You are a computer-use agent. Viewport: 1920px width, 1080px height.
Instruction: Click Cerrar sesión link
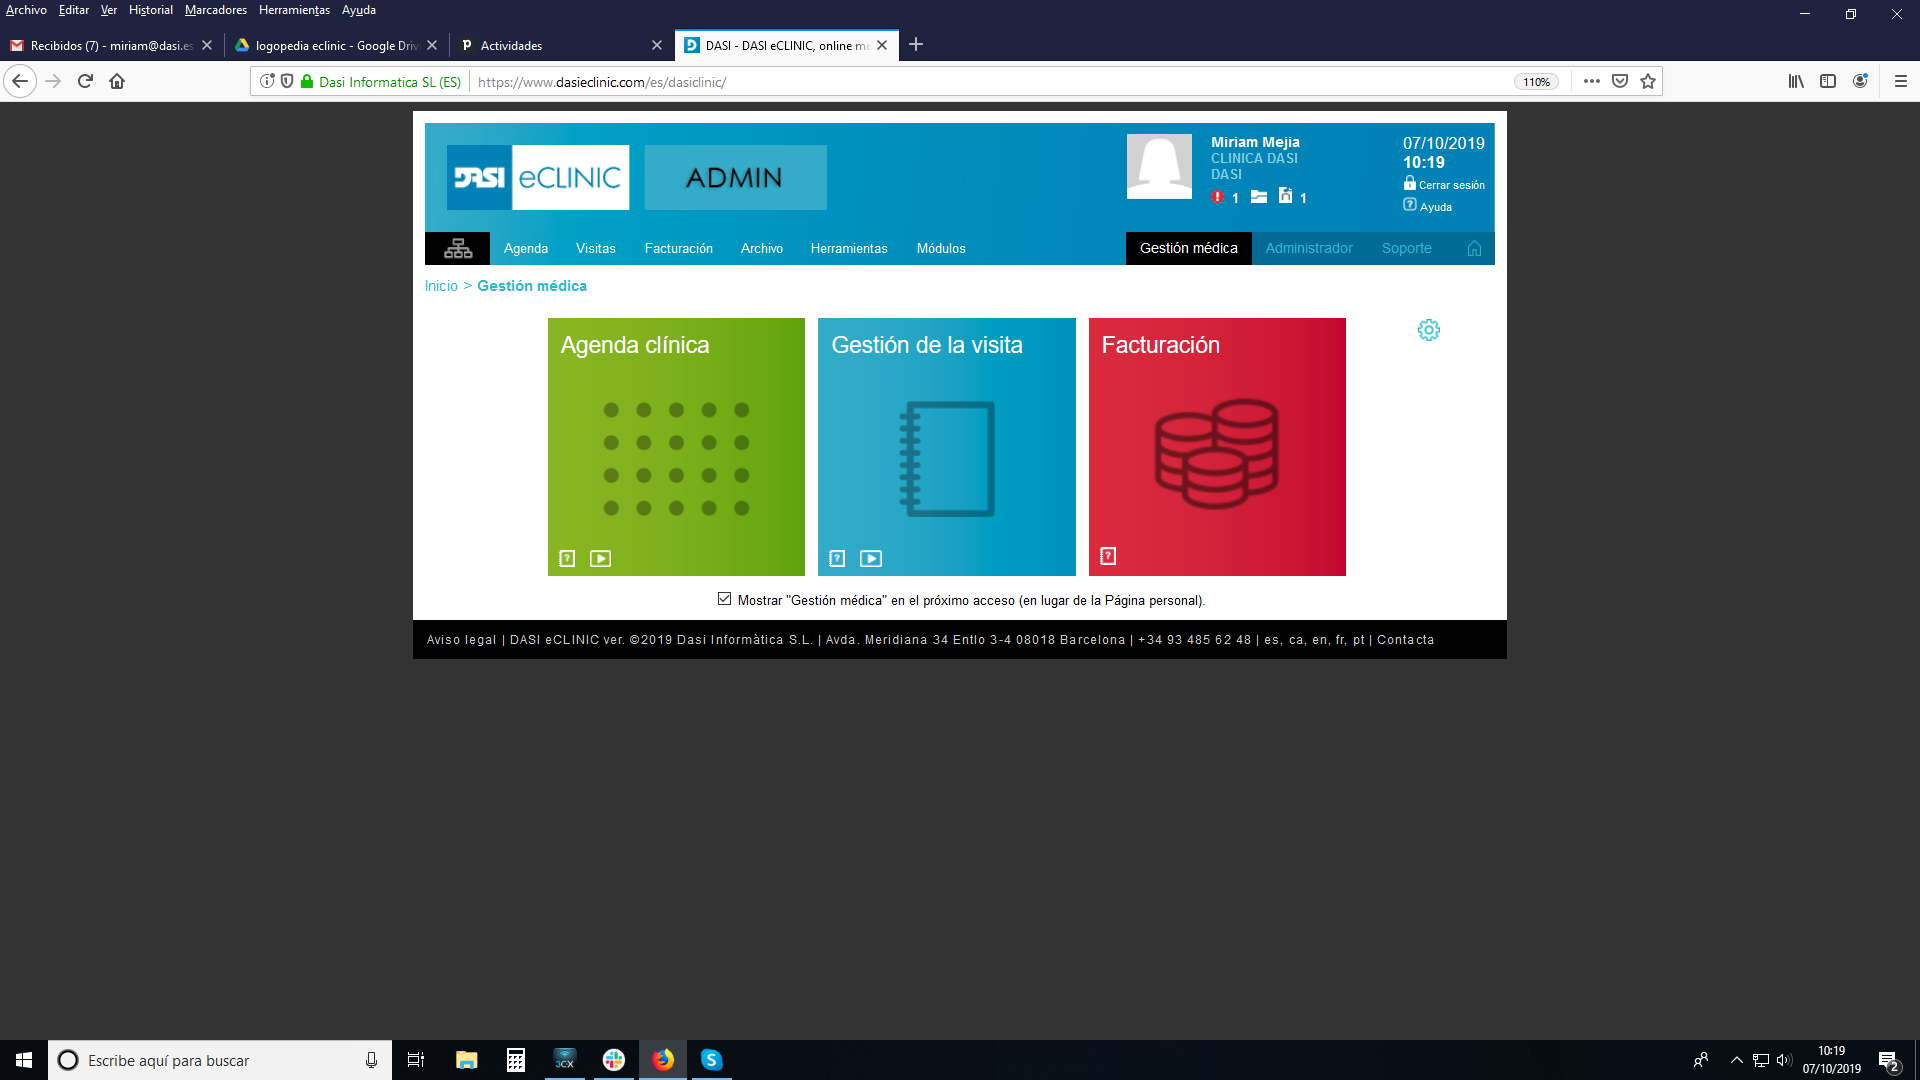[1451, 185]
